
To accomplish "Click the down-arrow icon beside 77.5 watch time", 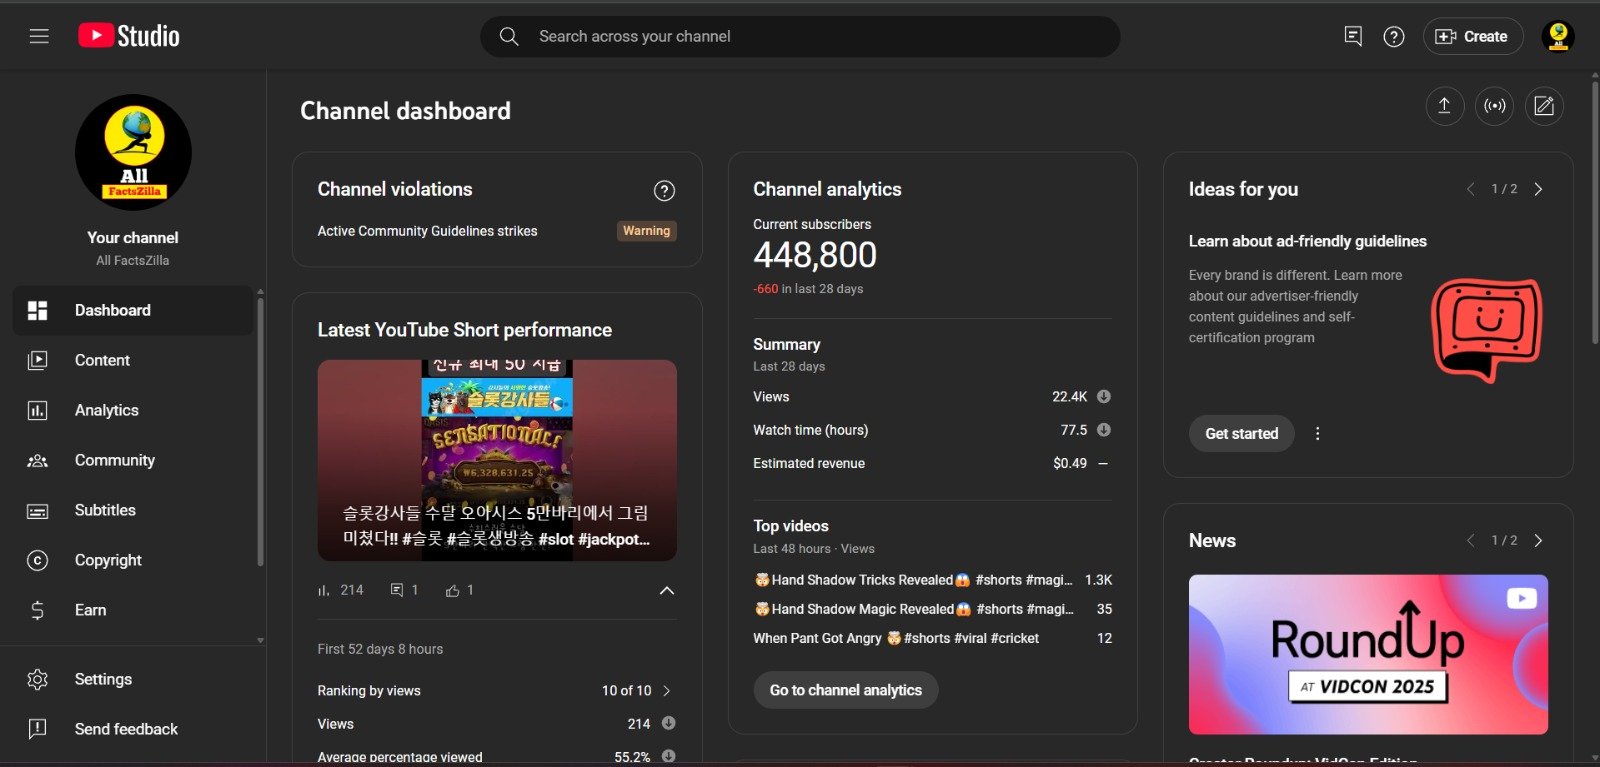I will 1104,430.
